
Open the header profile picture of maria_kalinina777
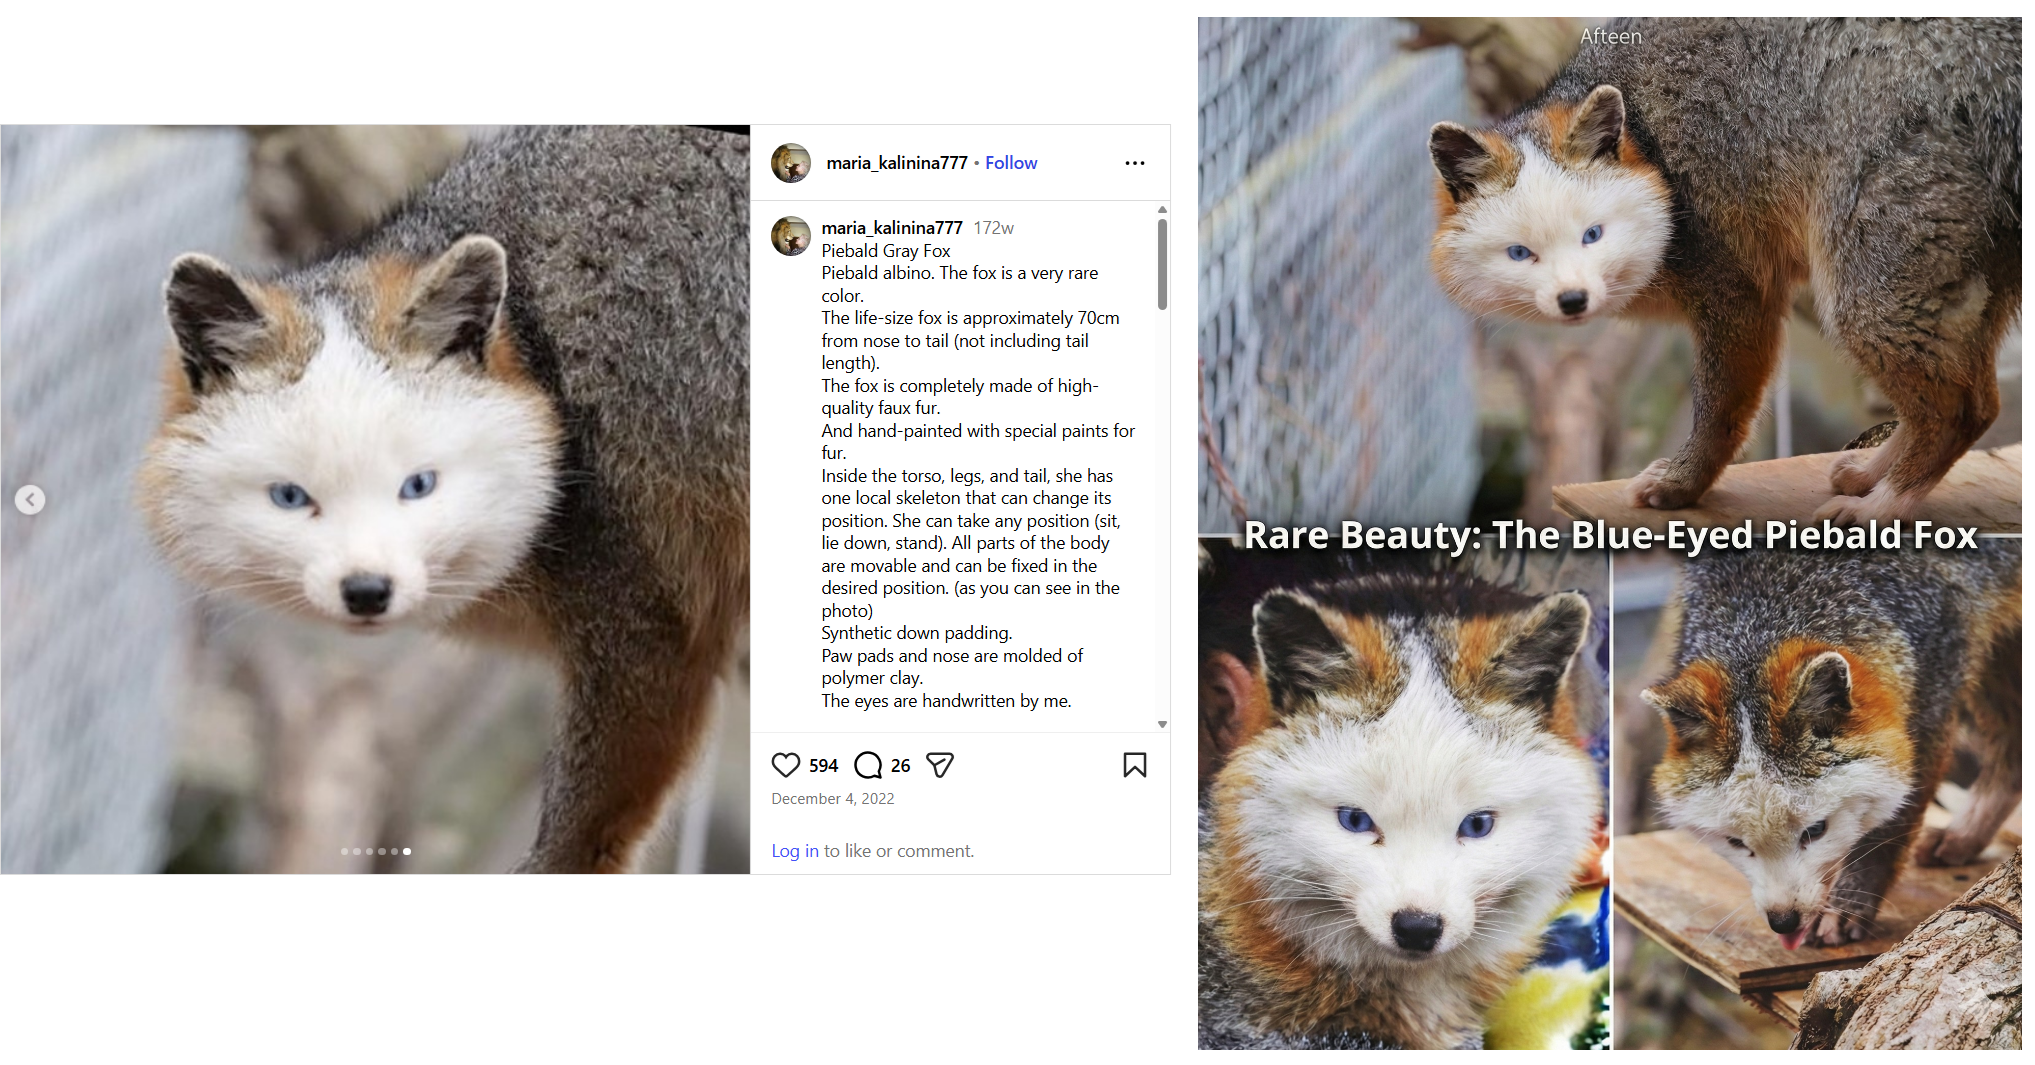coord(791,163)
